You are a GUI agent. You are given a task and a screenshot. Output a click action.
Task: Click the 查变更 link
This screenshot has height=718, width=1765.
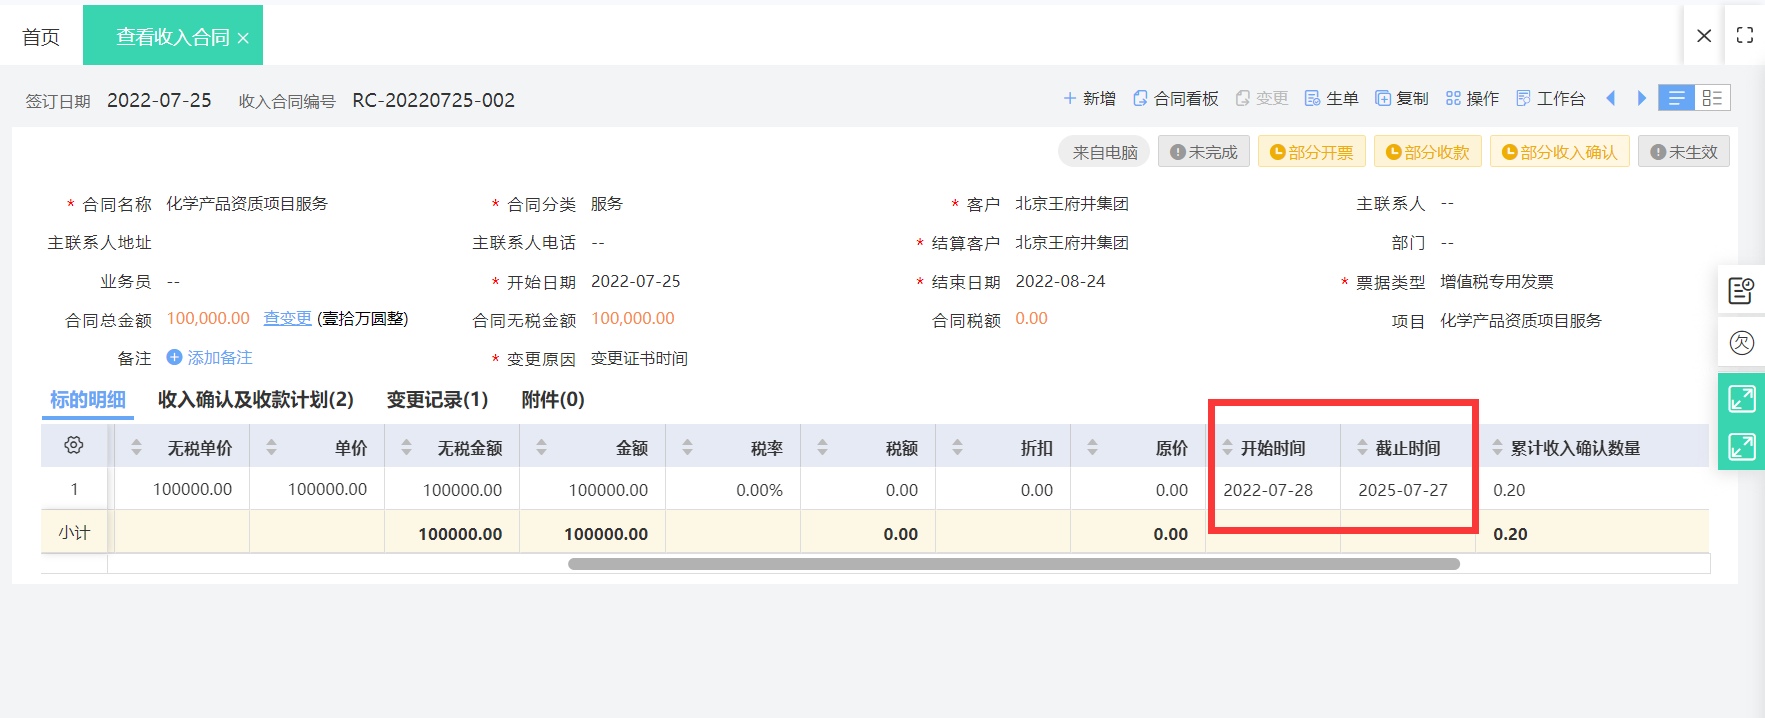pyautogui.click(x=287, y=318)
